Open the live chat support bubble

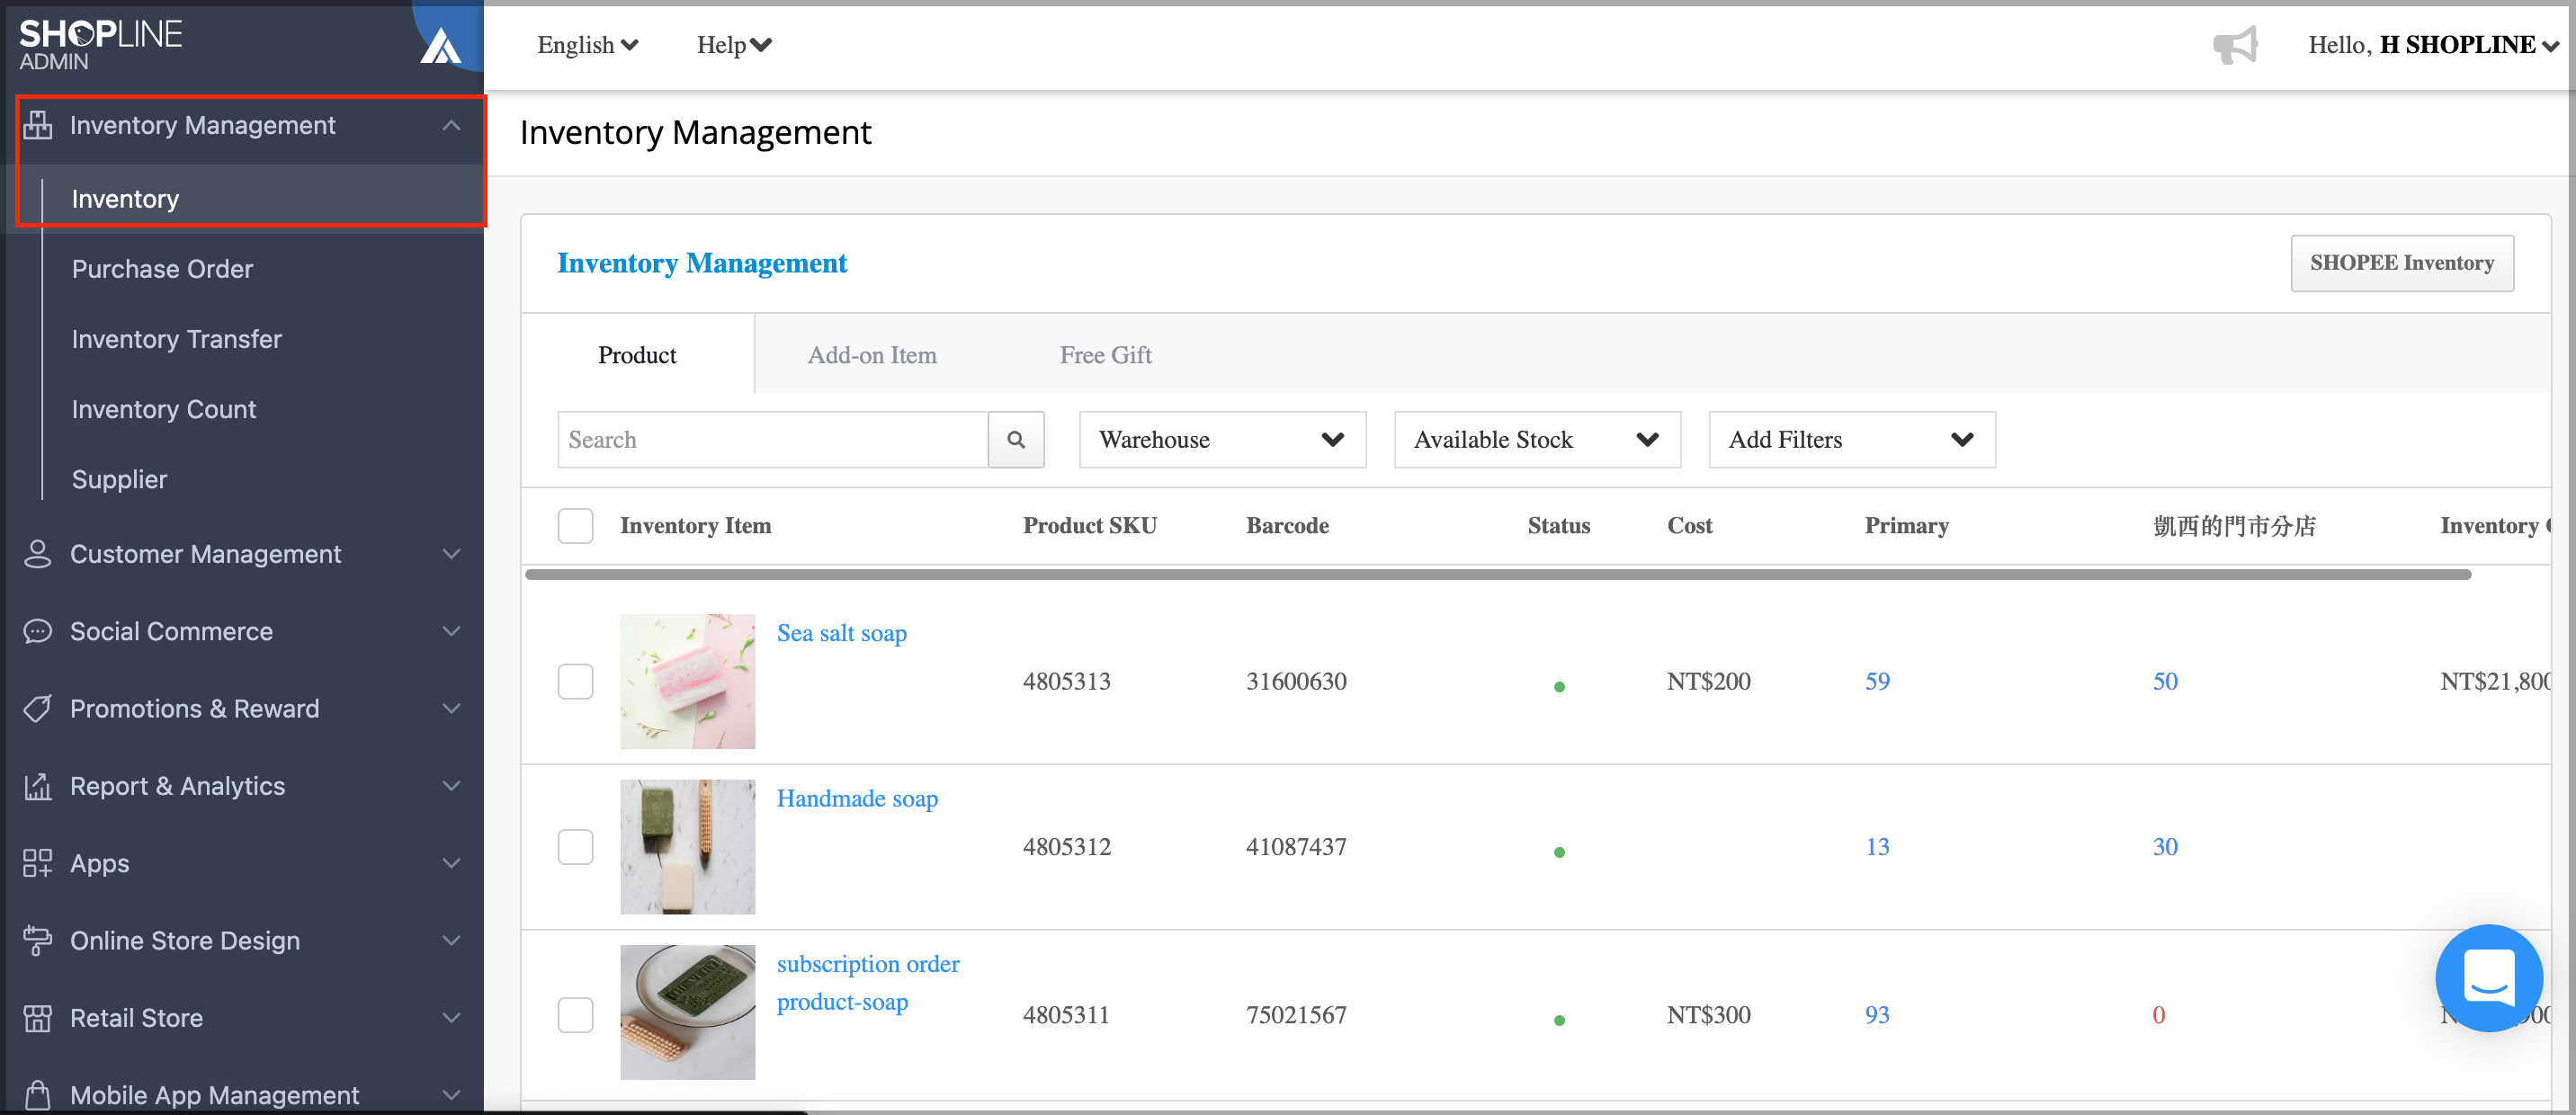tap(2489, 978)
